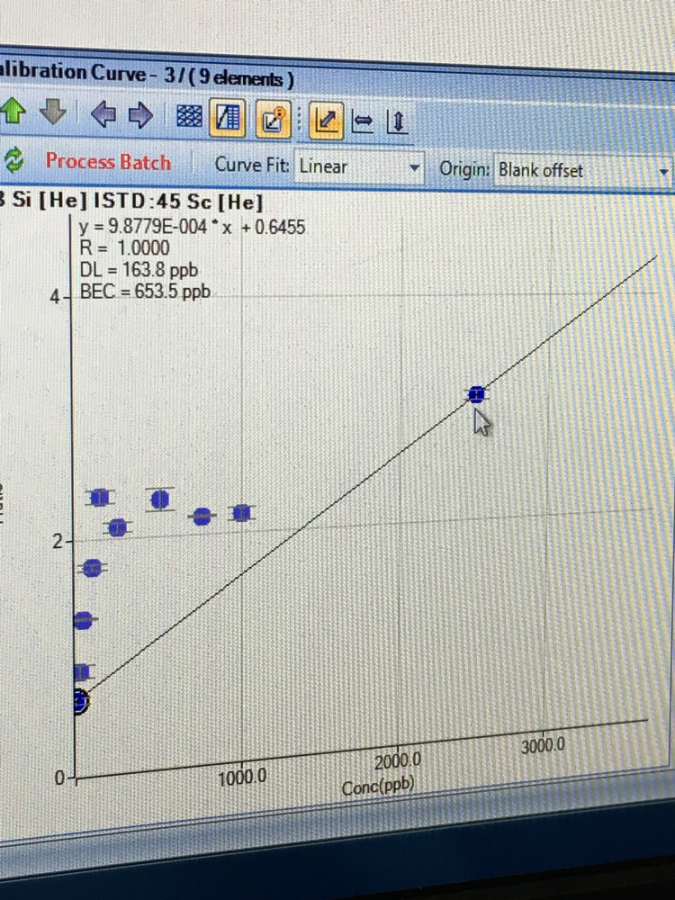
Task: Open the Origin dropdown showing Blank offset
Action: pyautogui.click(x=584, y=170)
